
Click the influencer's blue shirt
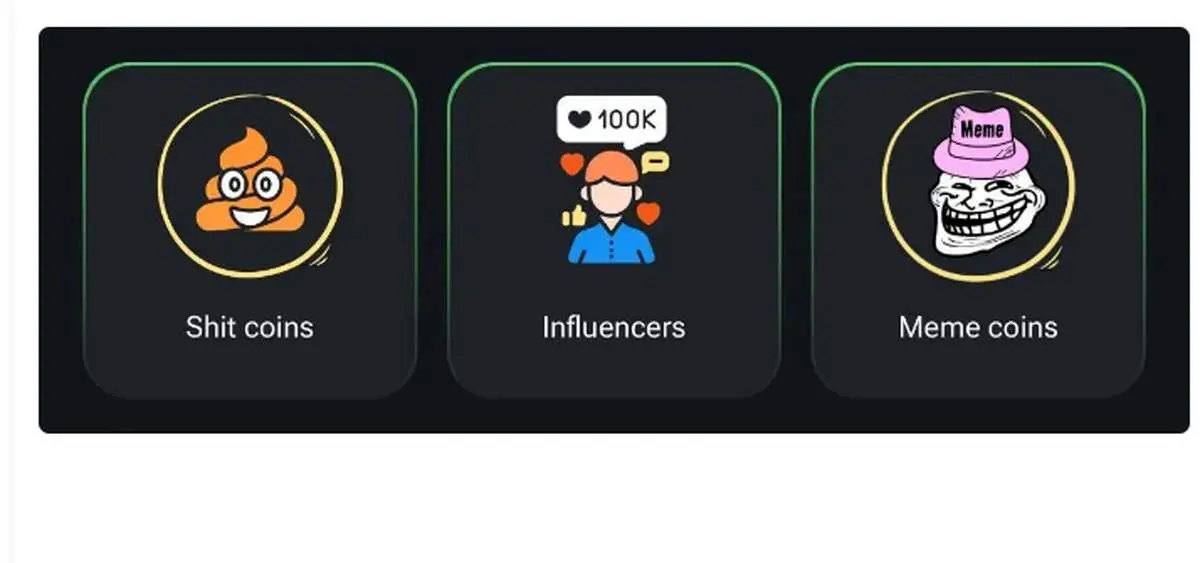click(x=612, y=244)
